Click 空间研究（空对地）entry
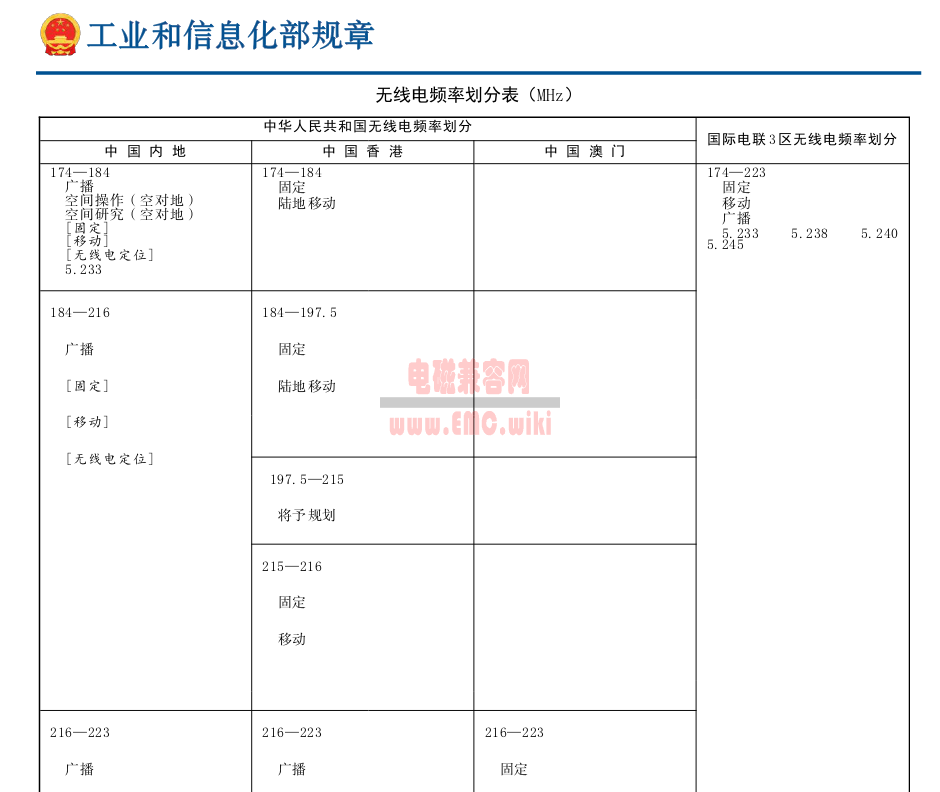The width and height of the screenshot is (940, 792). point(129,214)
